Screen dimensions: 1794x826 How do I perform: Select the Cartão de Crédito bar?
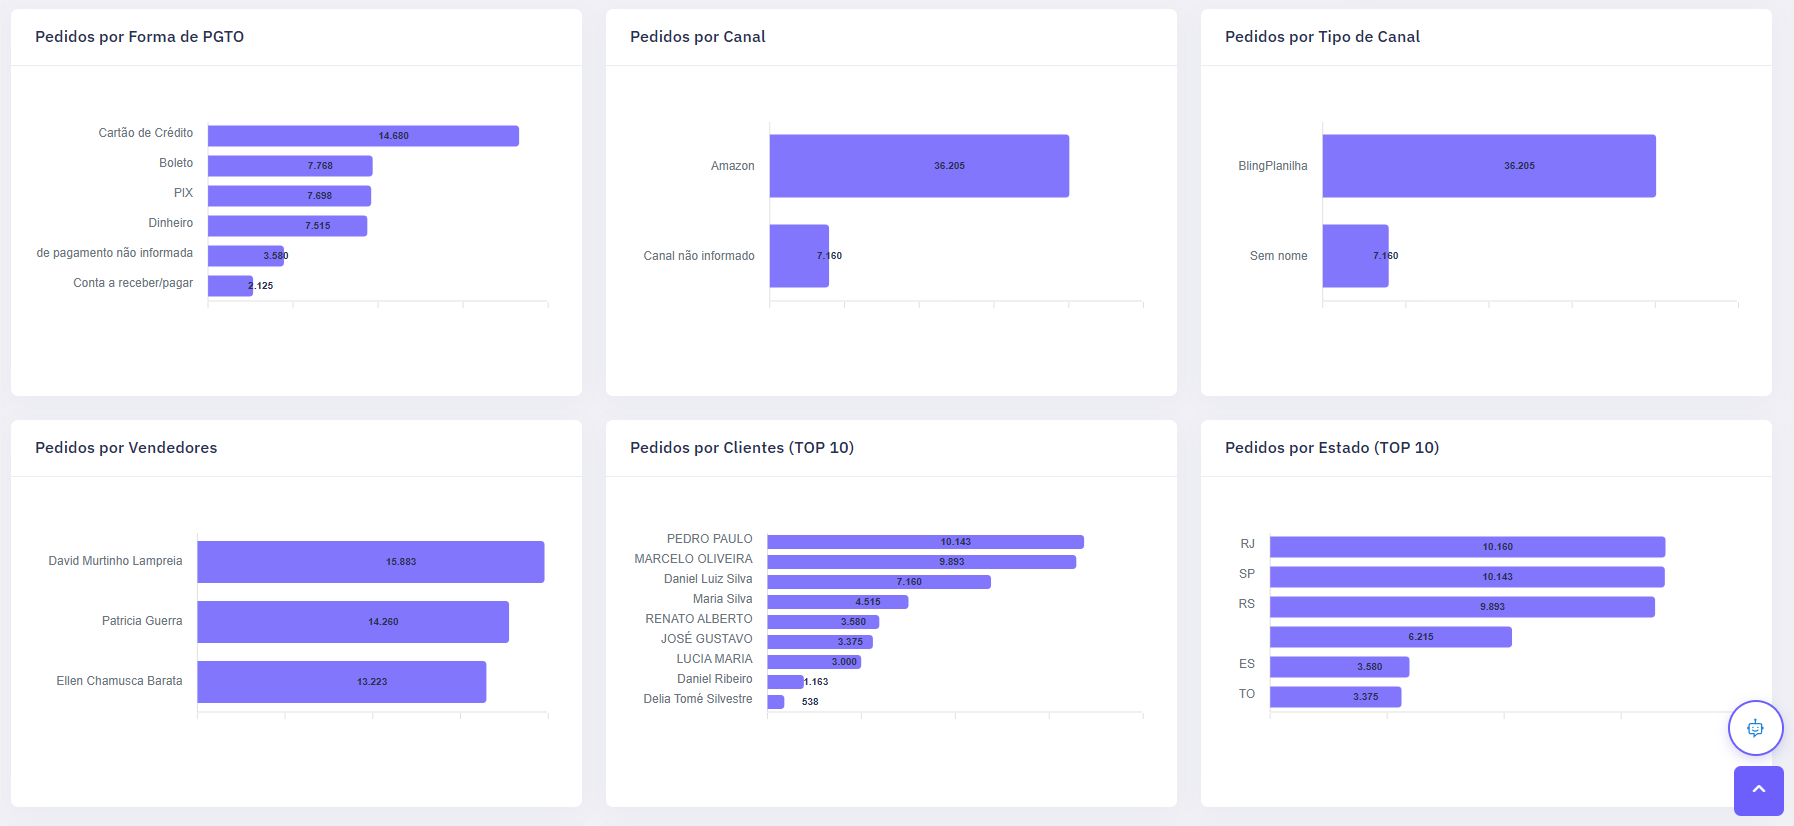click(x=363, y=136)
